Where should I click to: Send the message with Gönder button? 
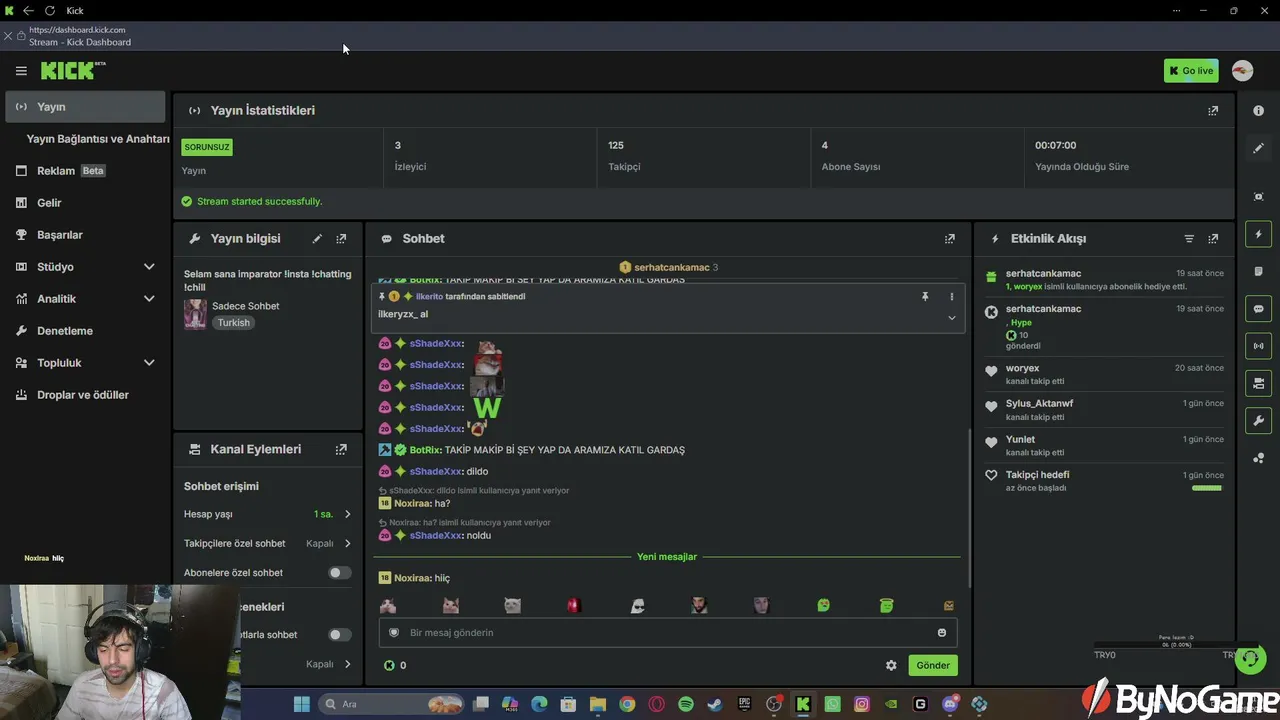pyautogui.click(x=933, y=665)
